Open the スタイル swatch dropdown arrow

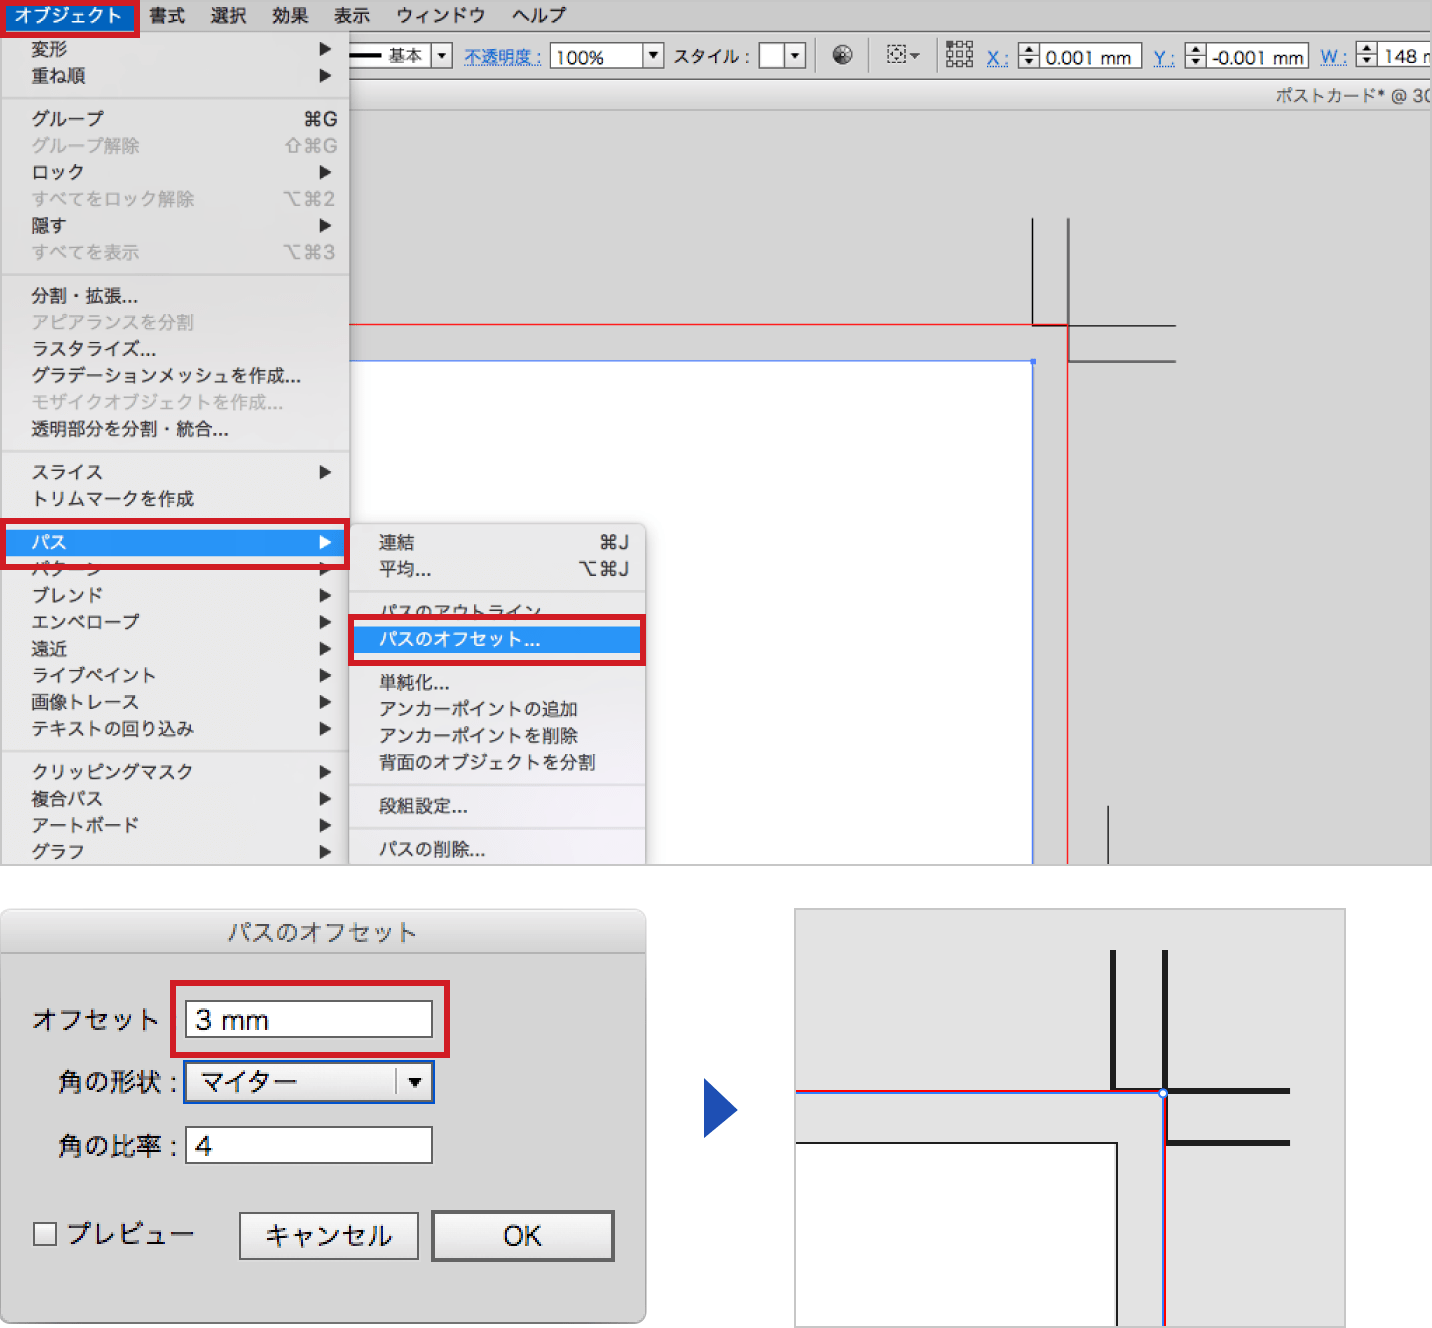[795, 56]
